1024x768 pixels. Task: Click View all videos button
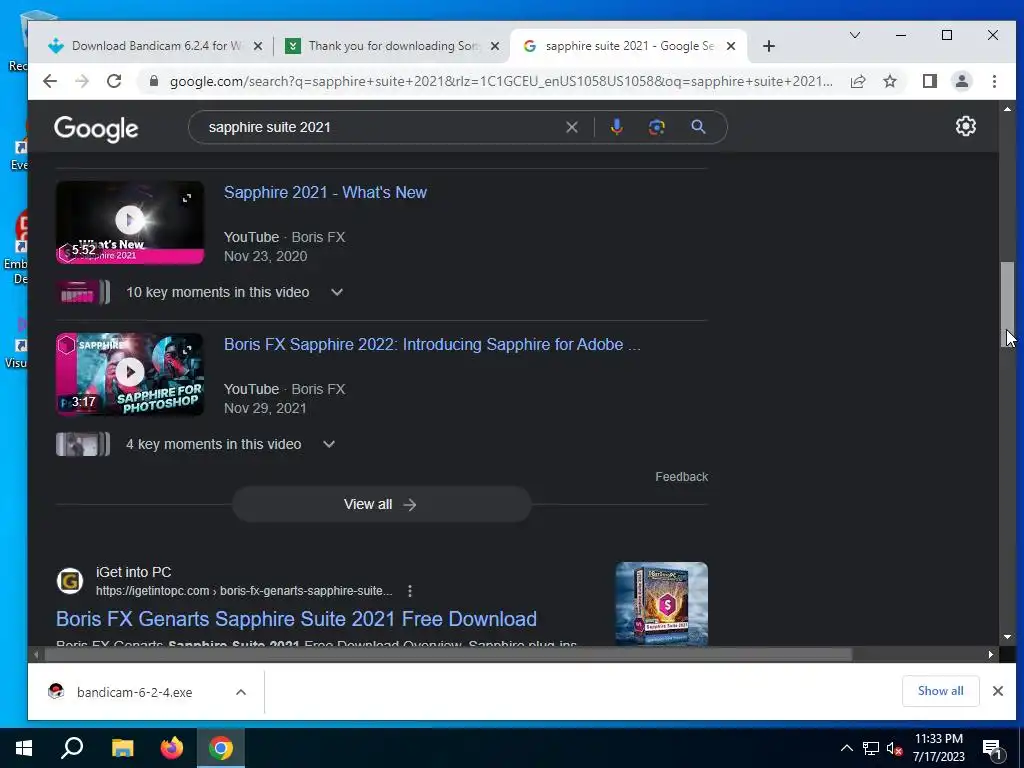pyautogui.click(x=381, y=504)
